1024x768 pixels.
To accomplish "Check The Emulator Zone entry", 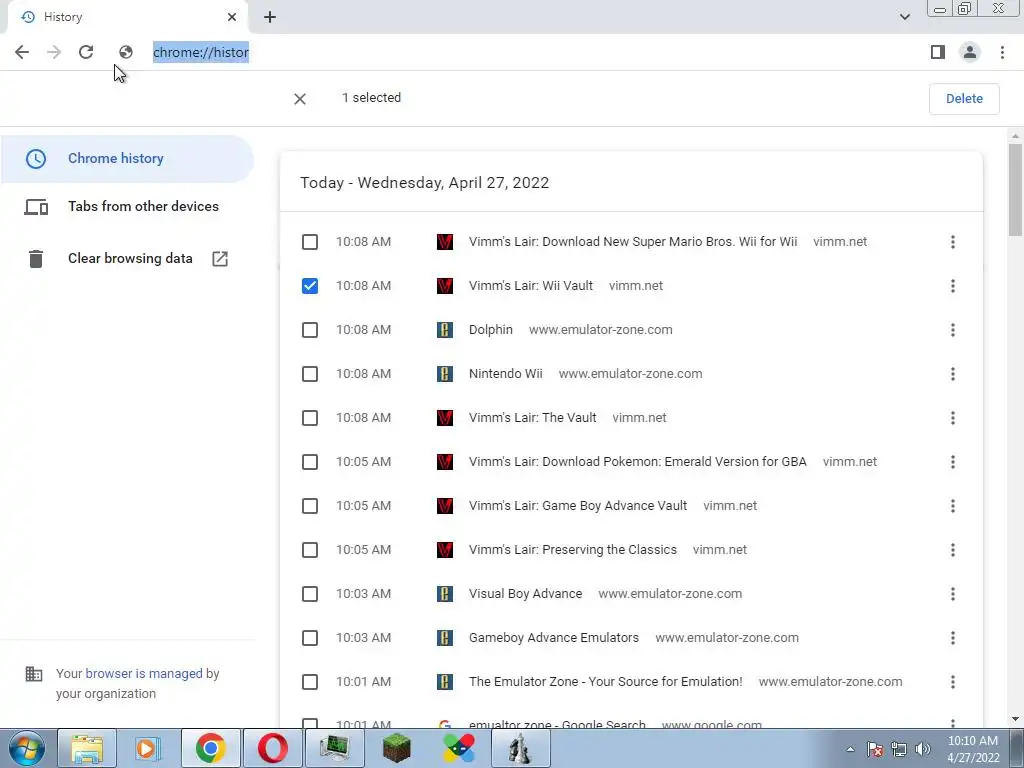I will 310,682.
